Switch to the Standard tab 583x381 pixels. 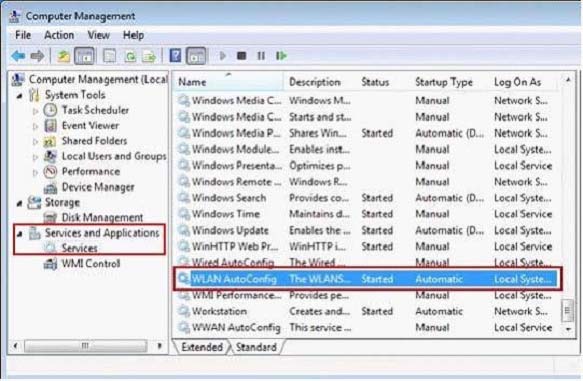256,347
